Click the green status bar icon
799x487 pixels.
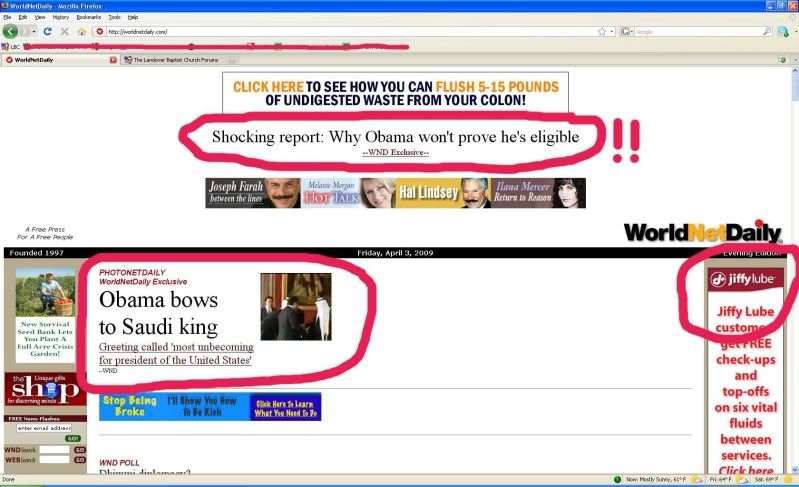click(618, 479)
